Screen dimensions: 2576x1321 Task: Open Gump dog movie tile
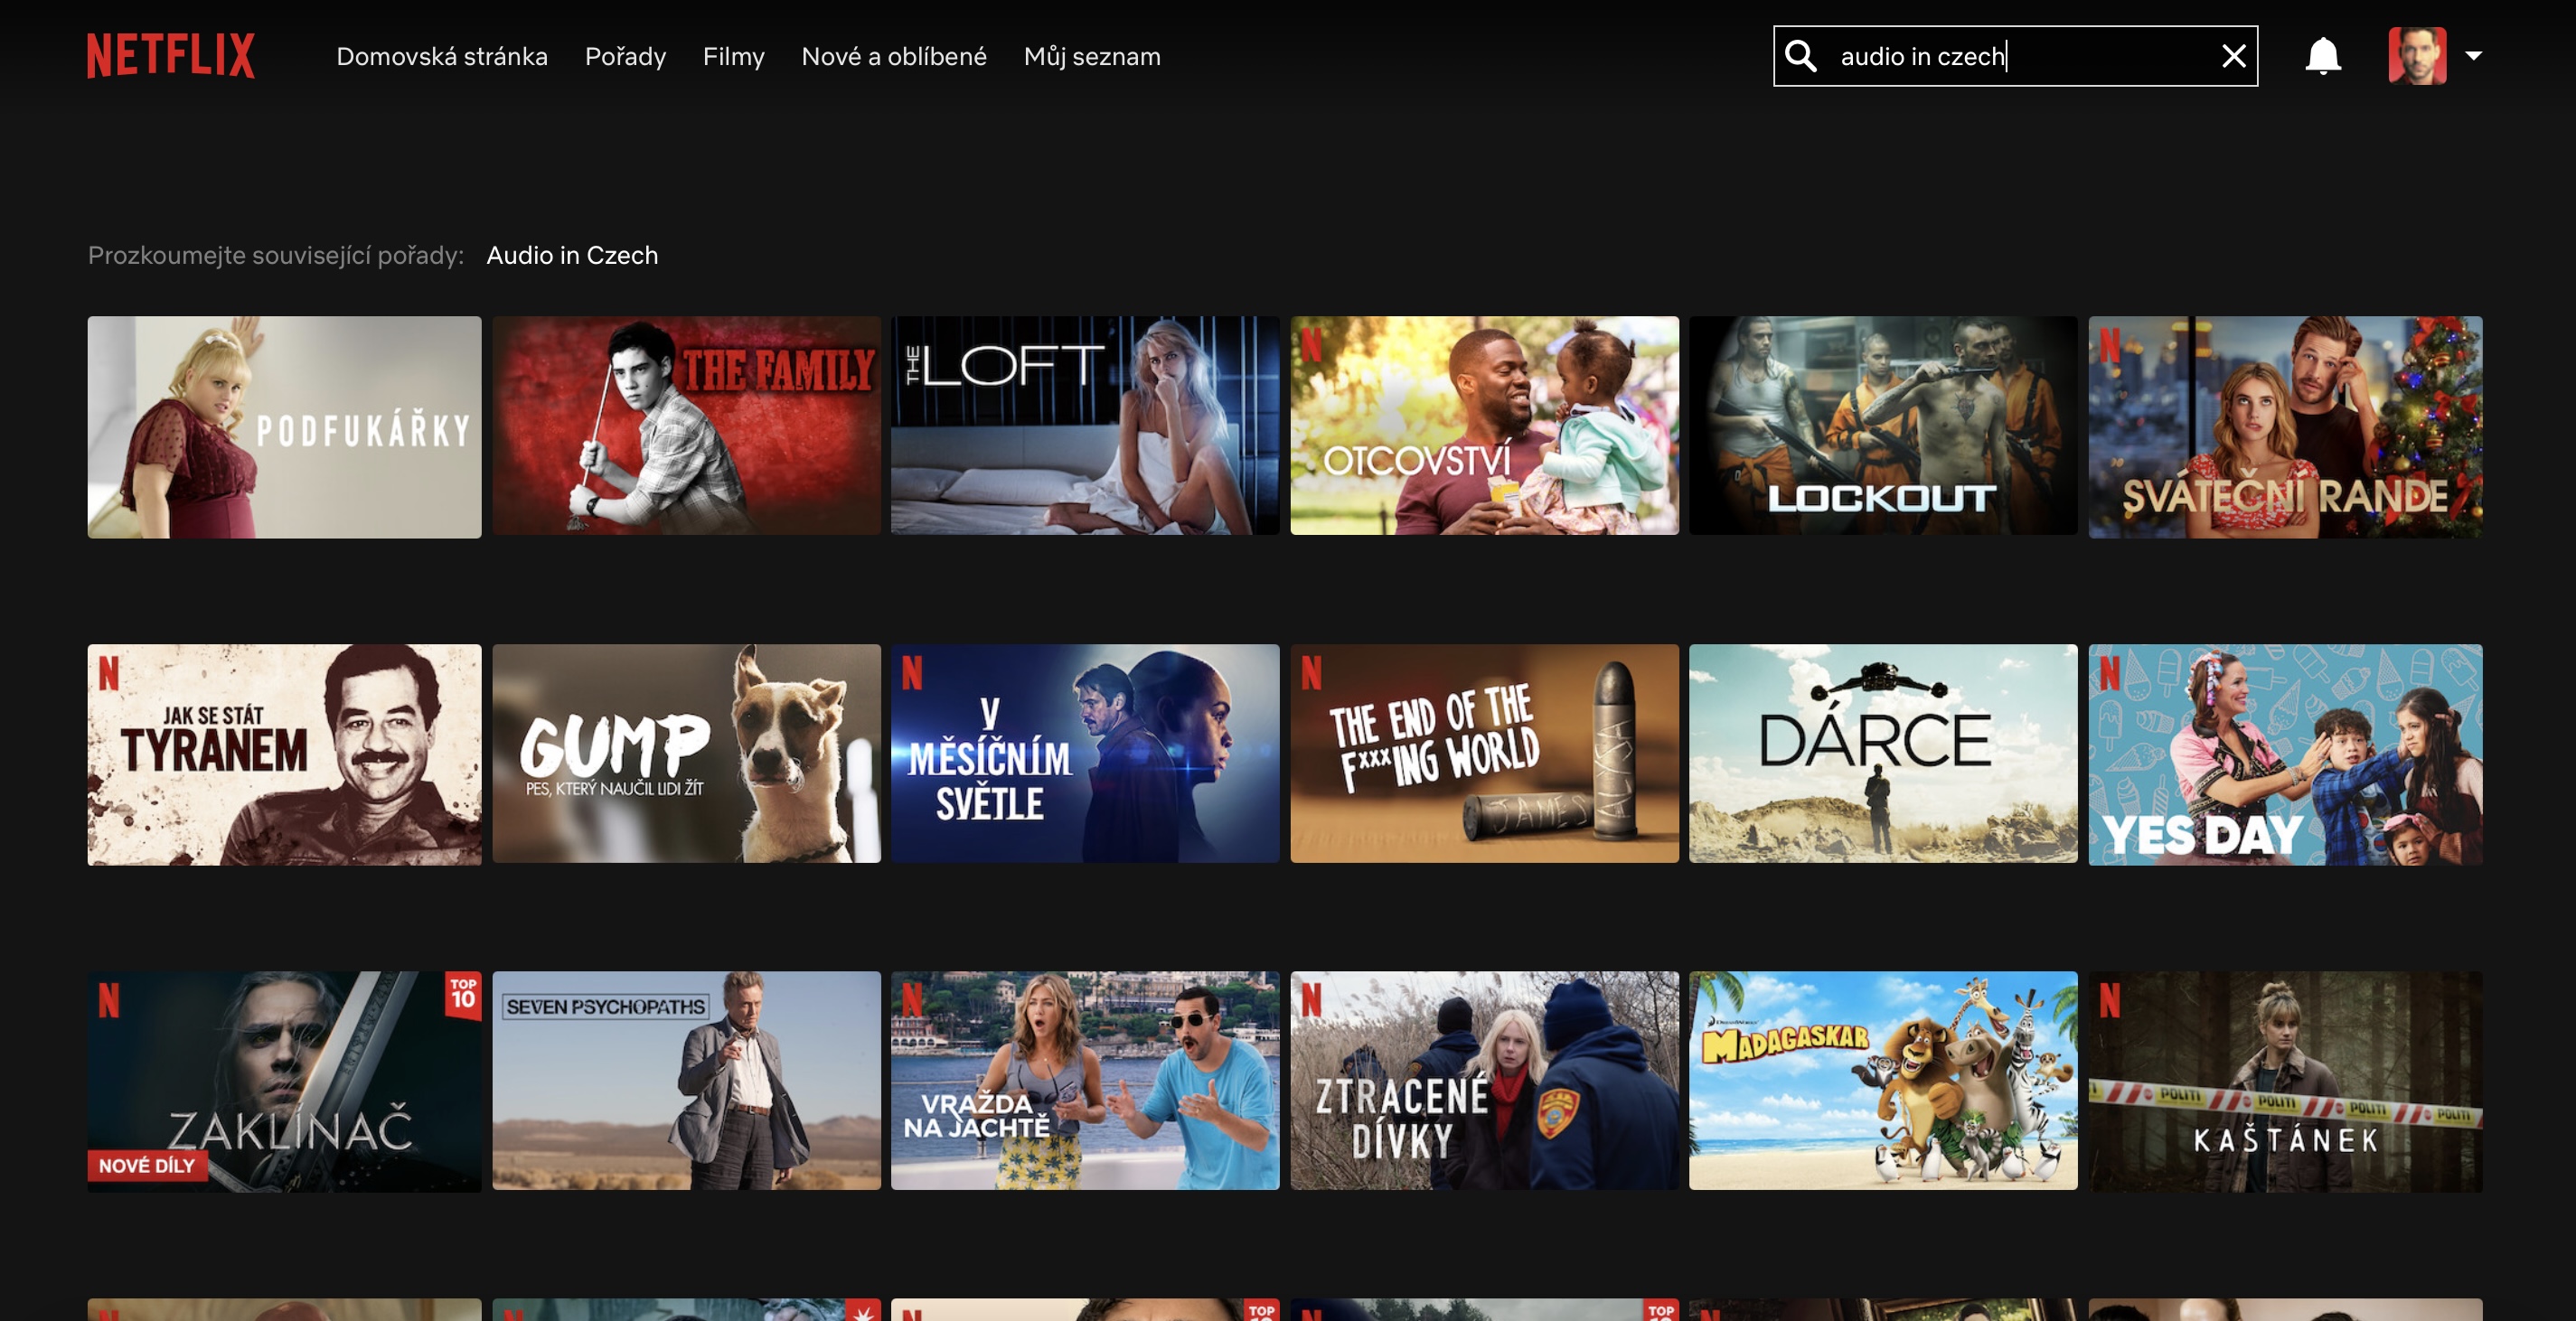[686, 754]
